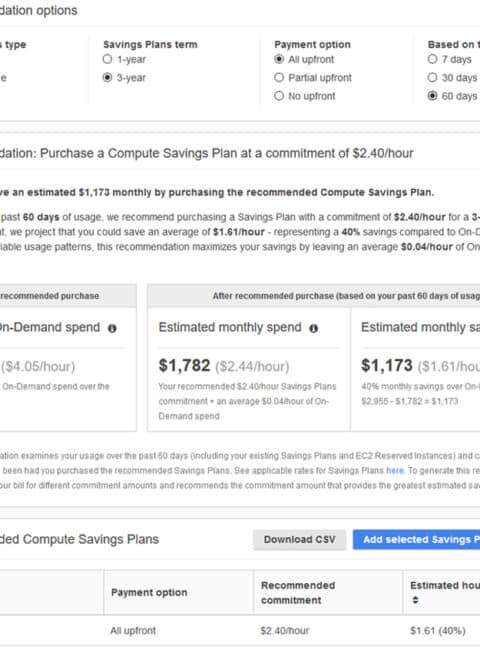Click Add selected Savings Plans button

pos(417,539)
